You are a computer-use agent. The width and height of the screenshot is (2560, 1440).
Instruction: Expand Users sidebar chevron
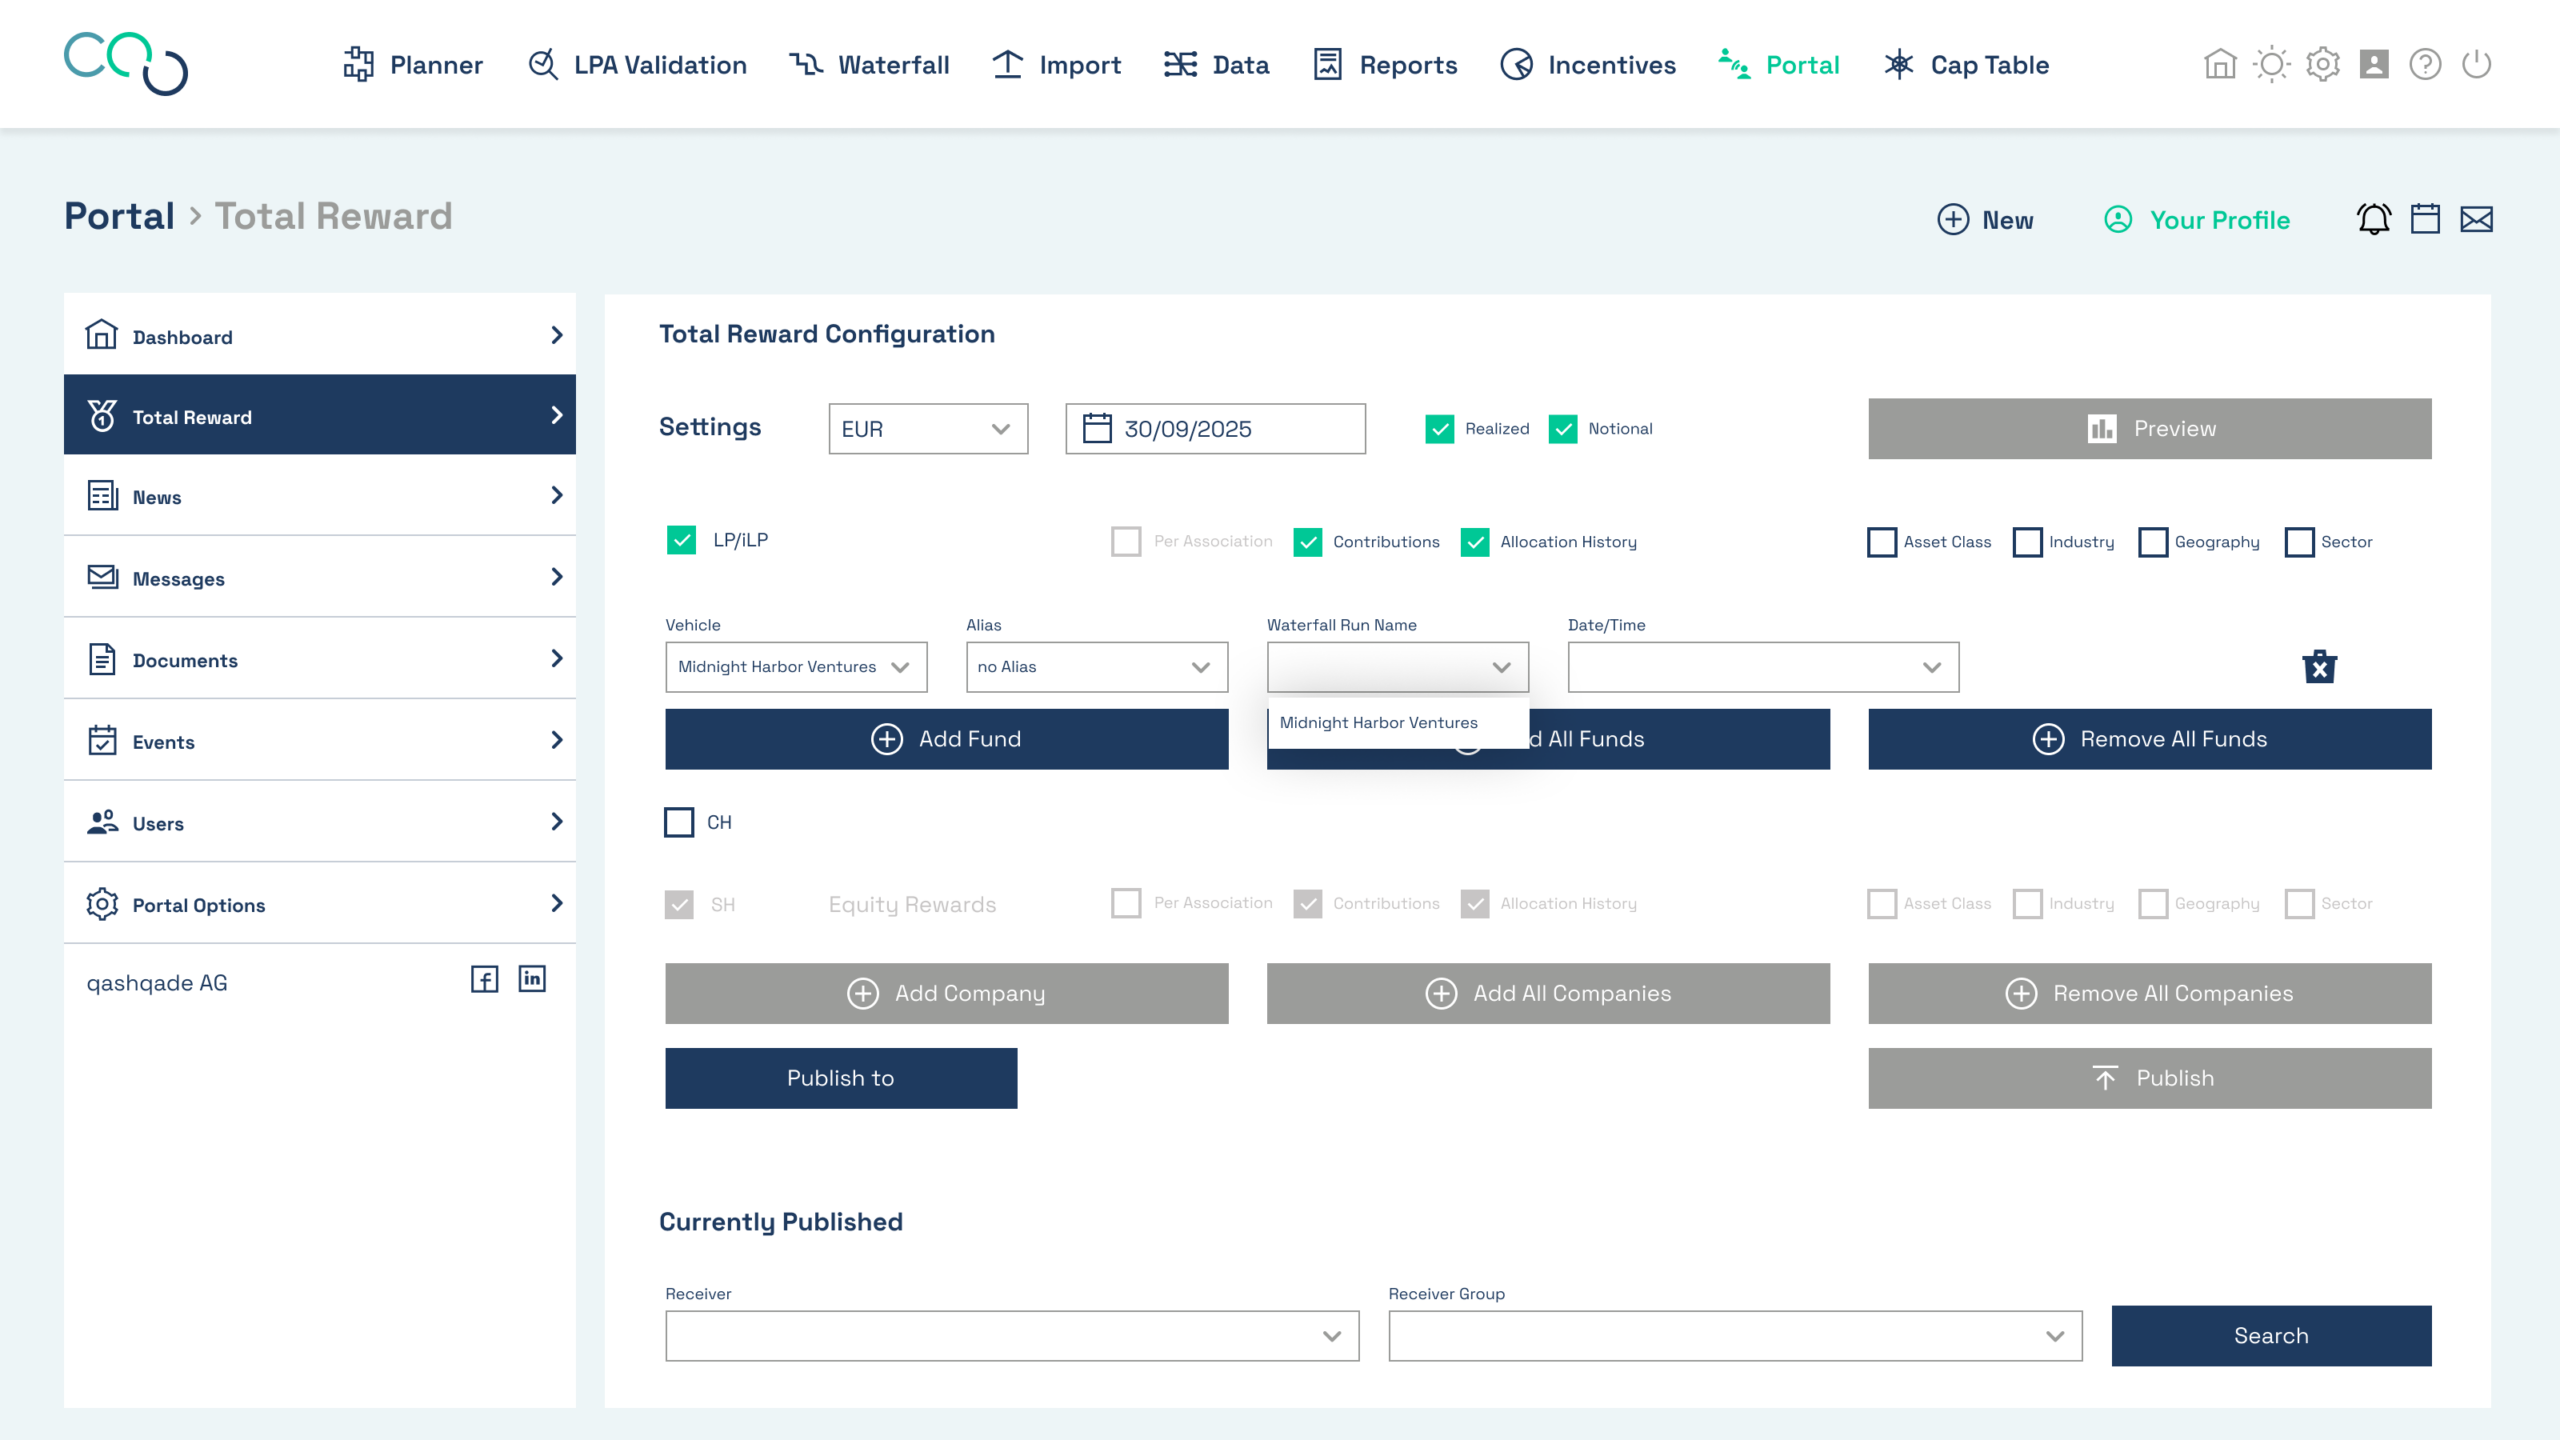[x=557, y=822]
